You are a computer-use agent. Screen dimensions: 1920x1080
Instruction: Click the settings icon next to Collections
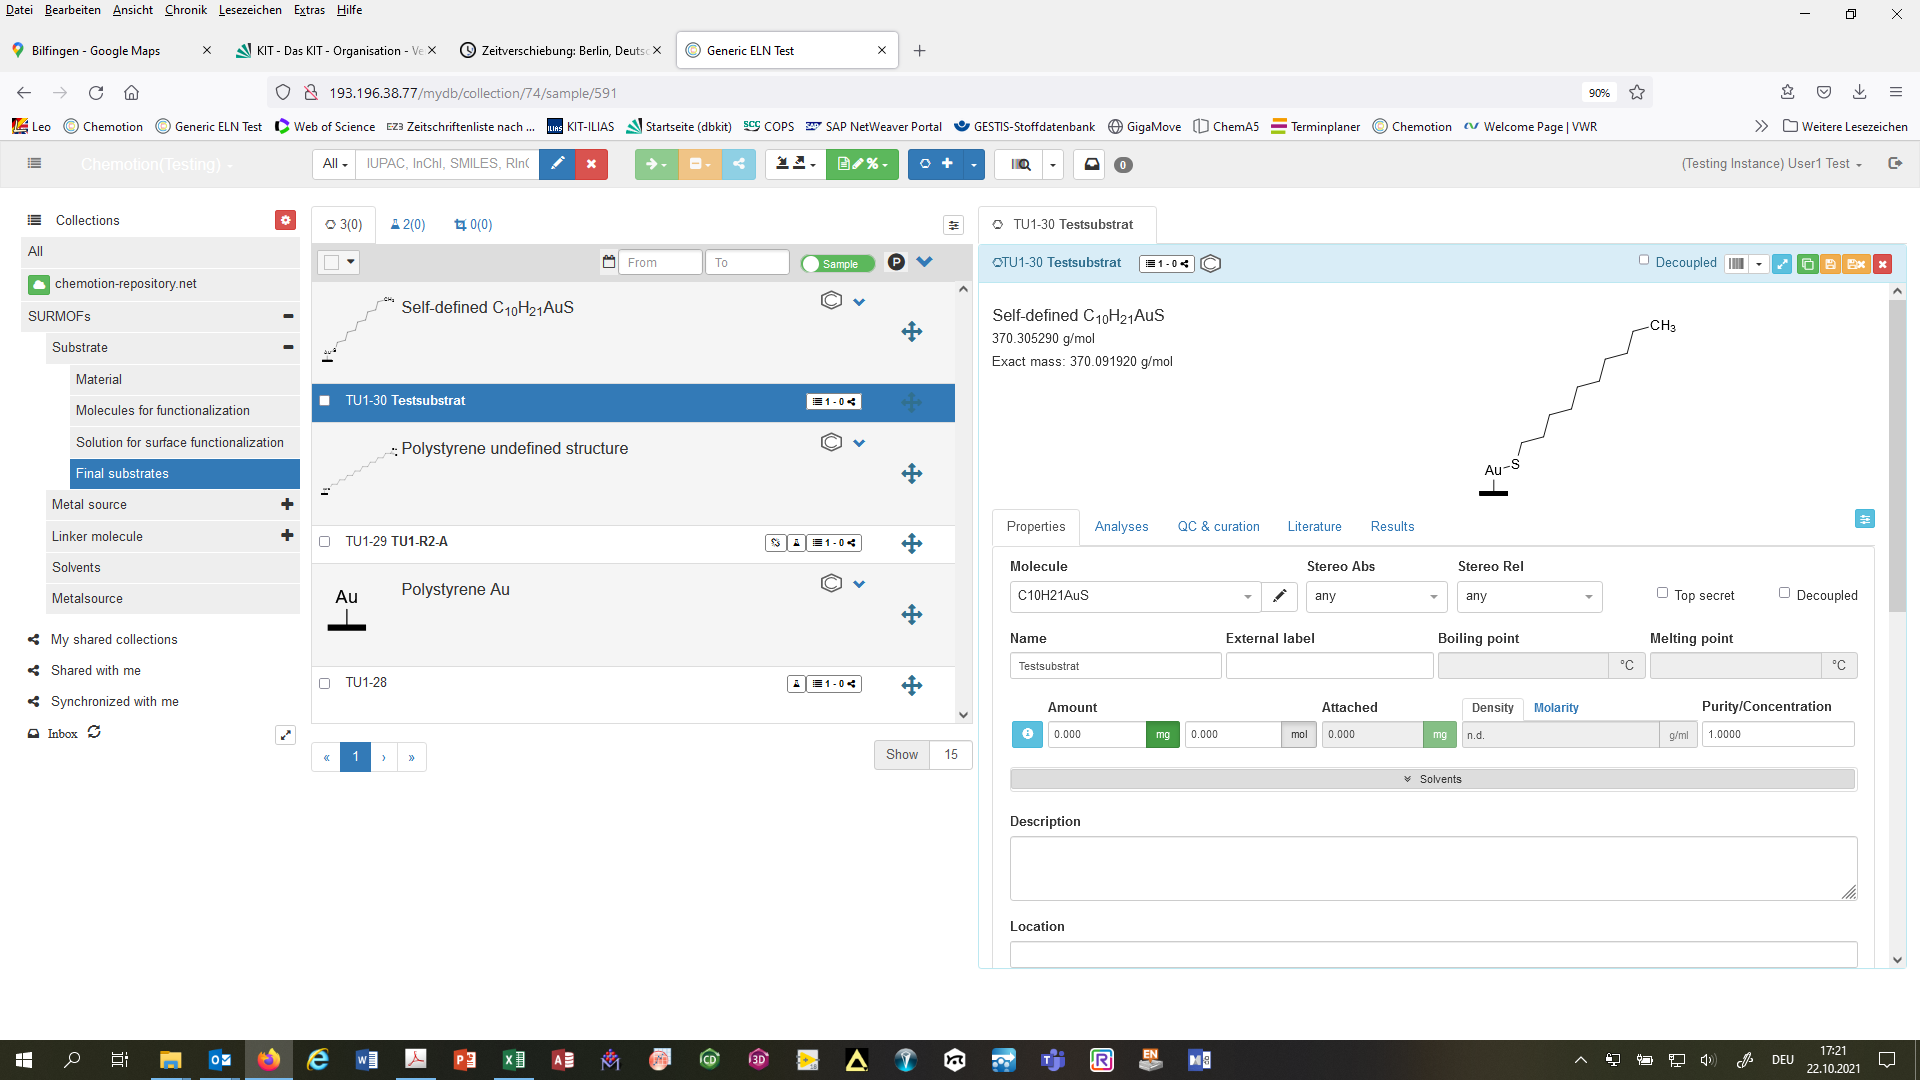point(286,220)
